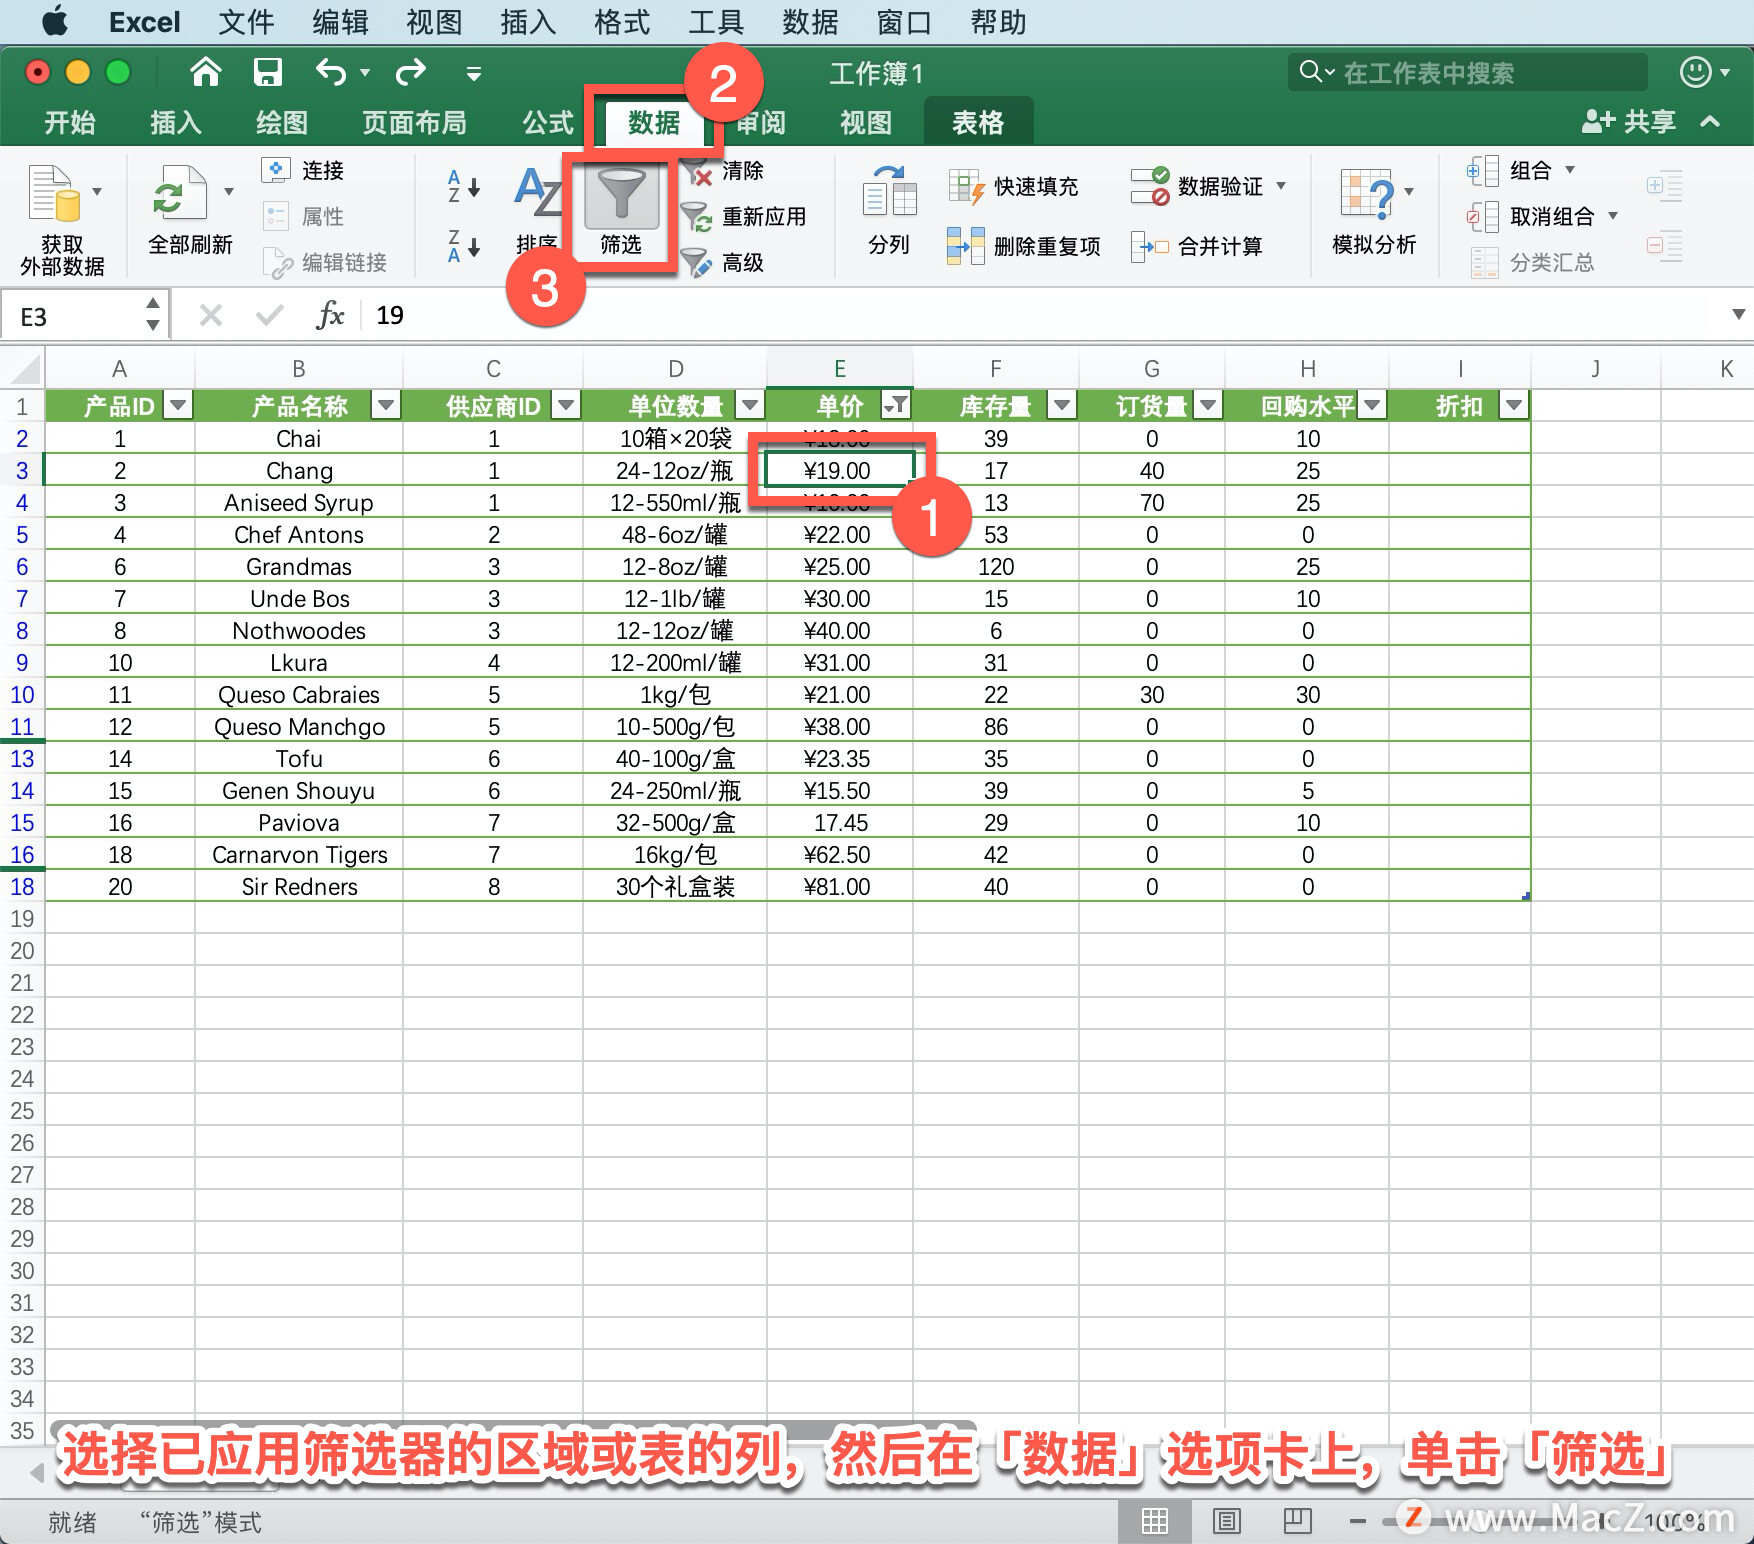Click the Filter funnel button

coord(621,212)
